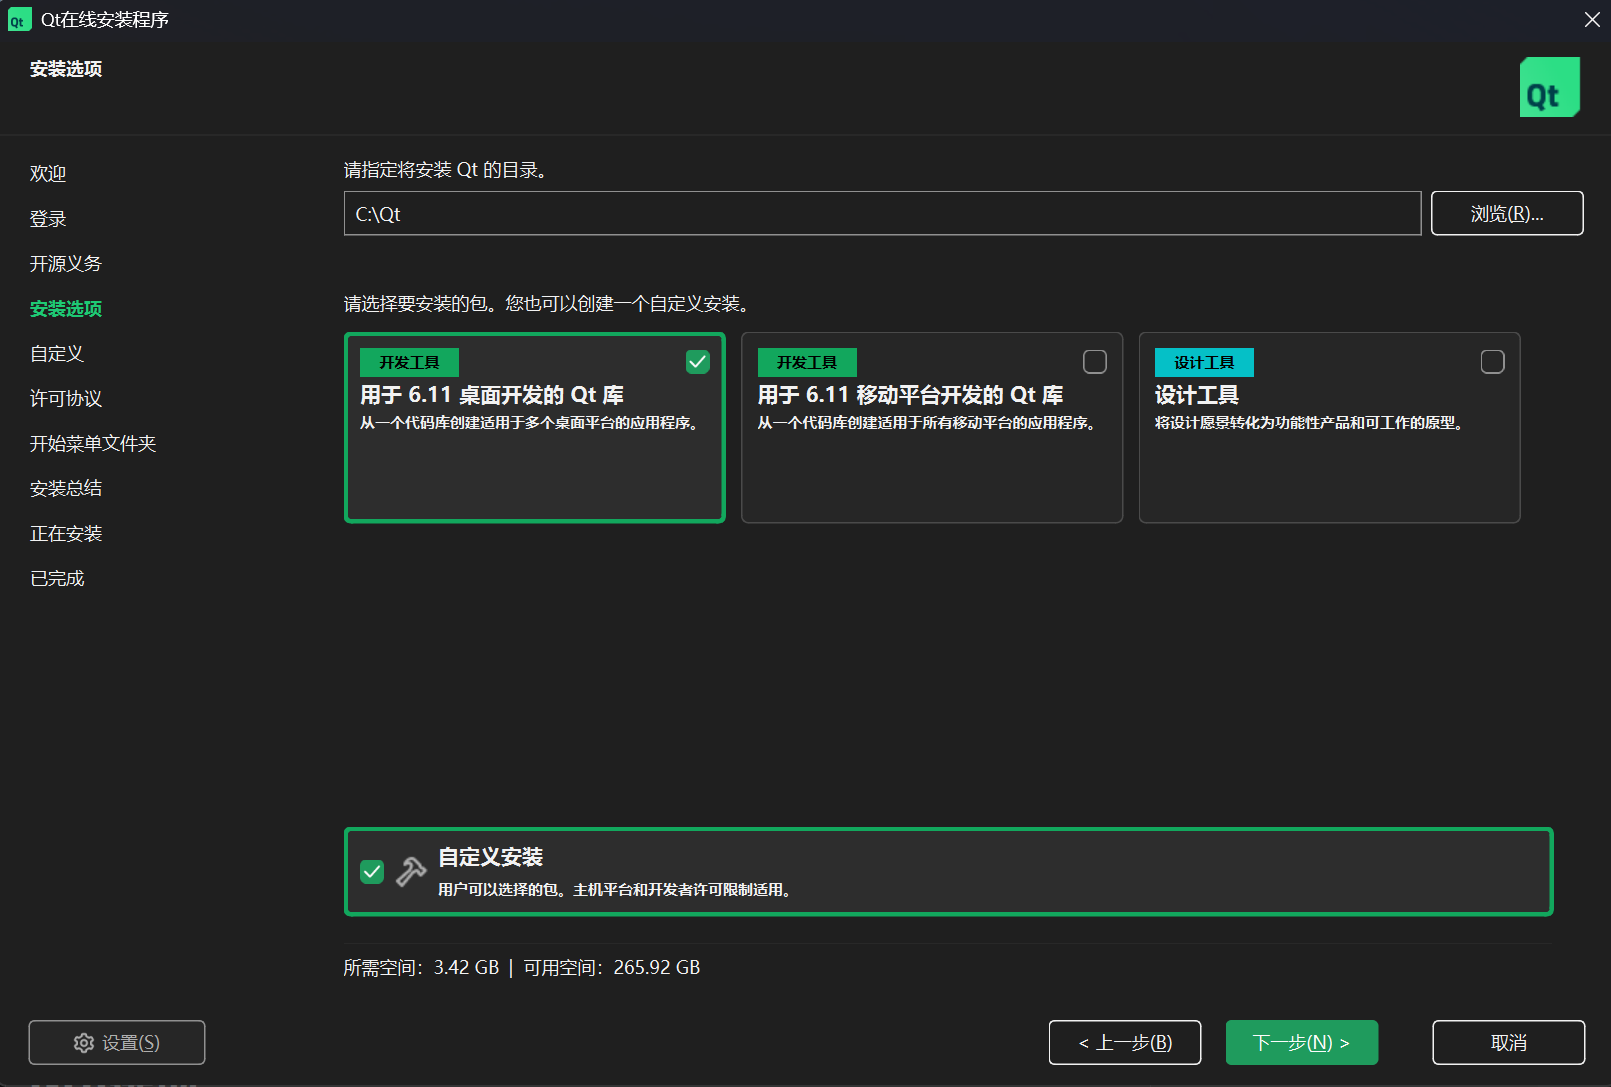This screenshot has height=1087, width=1611.
Task: Click the 所需空间: 3.42 GB text
Action: pos(421,968)
